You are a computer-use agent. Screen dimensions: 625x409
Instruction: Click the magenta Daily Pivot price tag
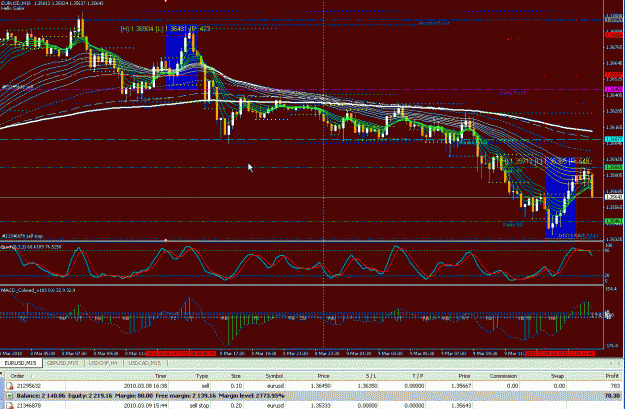614,90
